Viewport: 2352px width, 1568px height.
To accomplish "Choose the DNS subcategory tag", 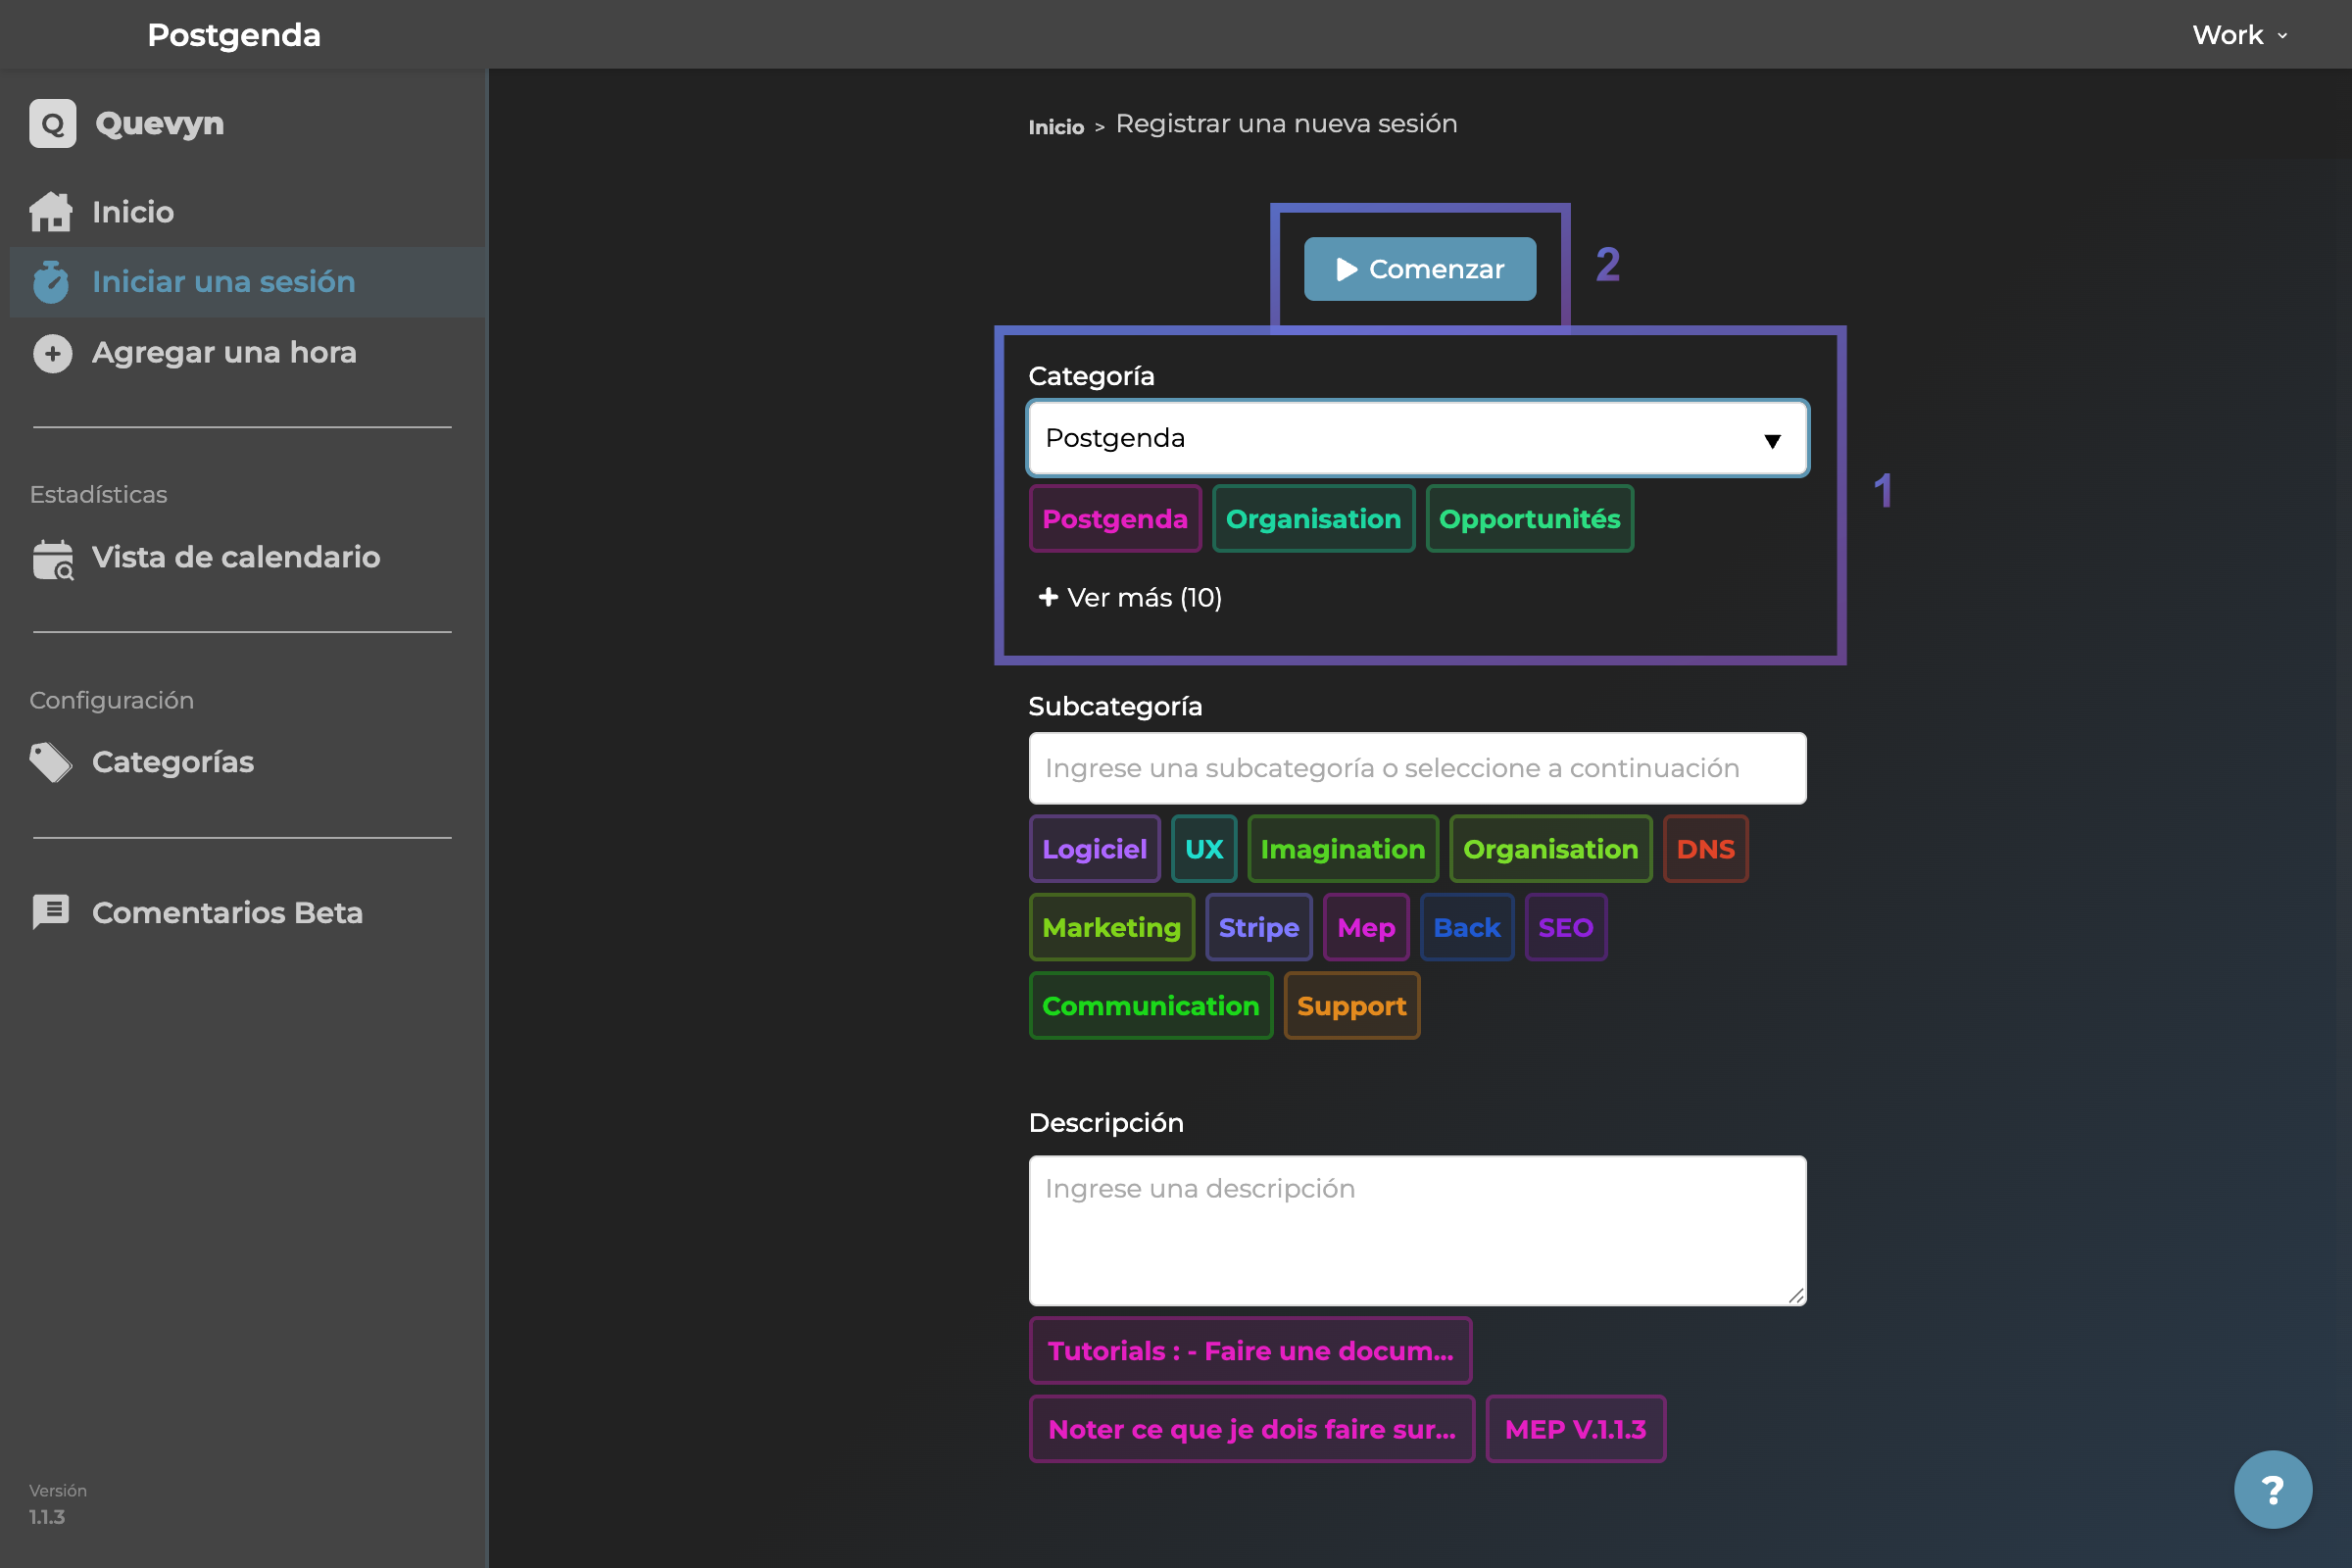I will tap(1705, 849).
